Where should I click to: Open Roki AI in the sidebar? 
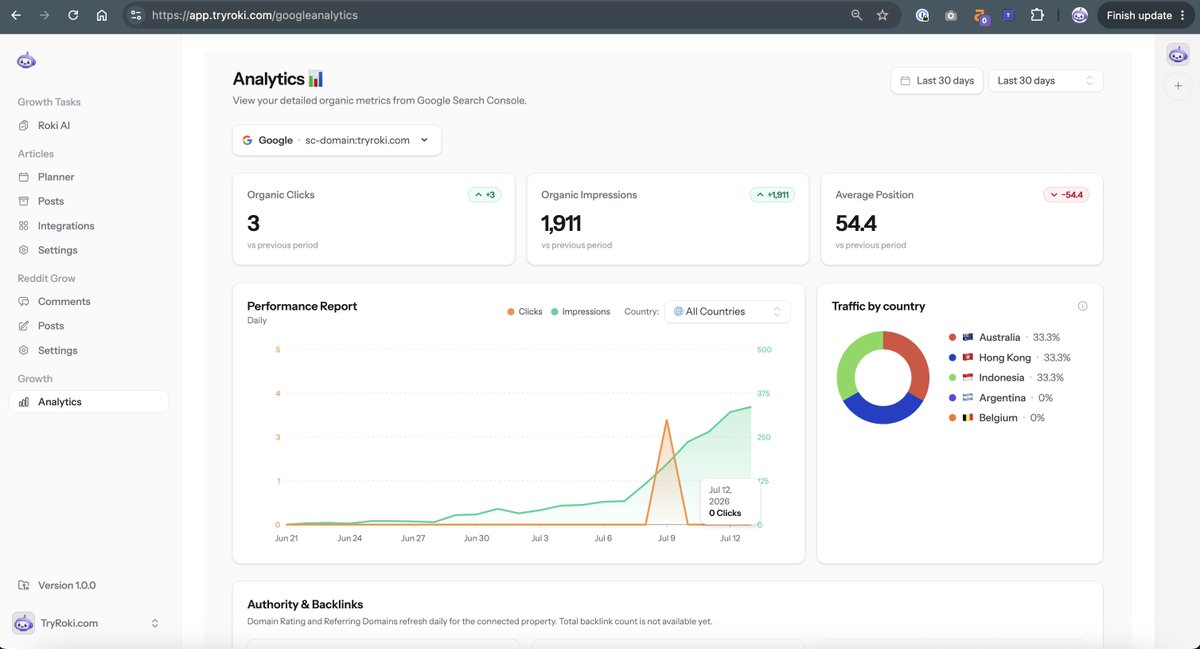coord(89,126)
